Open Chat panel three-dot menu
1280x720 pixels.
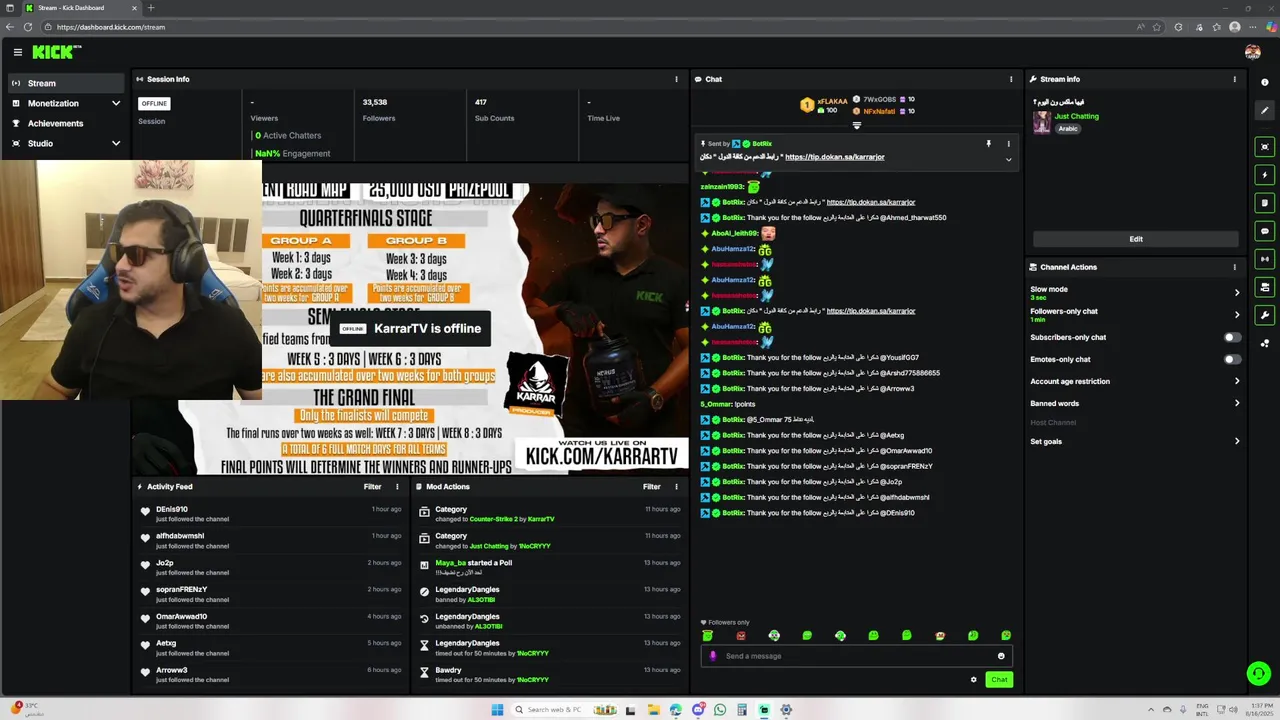click(1011, 79)
